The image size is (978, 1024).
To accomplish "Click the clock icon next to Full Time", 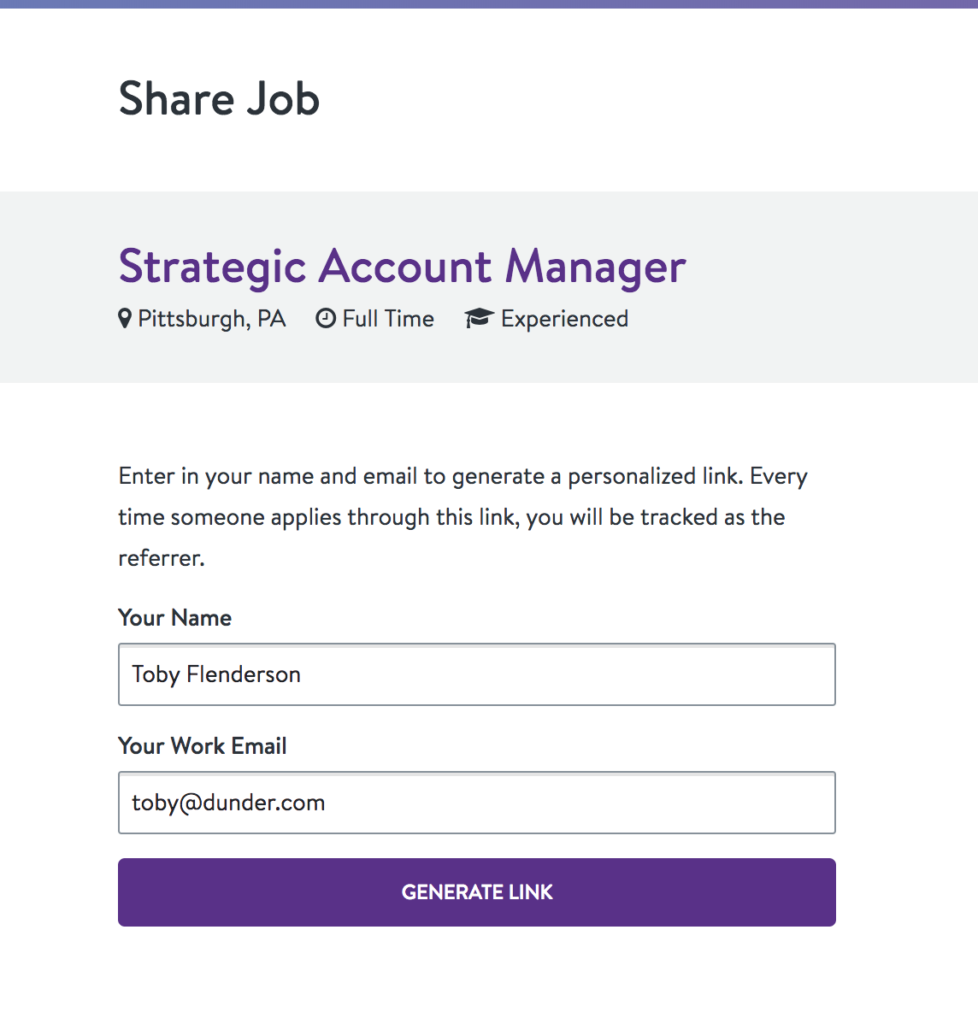I will click(x=326, y=319).
